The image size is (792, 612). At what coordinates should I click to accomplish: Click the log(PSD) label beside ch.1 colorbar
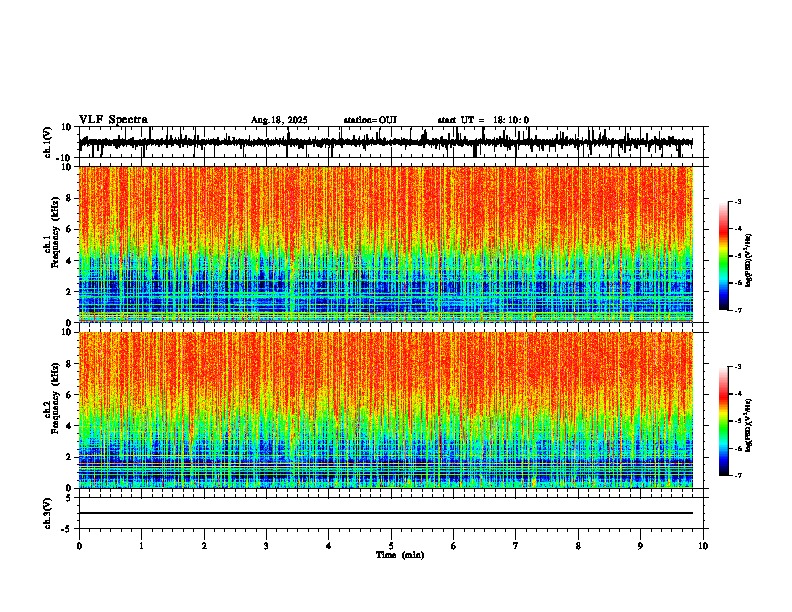(749, 261)
